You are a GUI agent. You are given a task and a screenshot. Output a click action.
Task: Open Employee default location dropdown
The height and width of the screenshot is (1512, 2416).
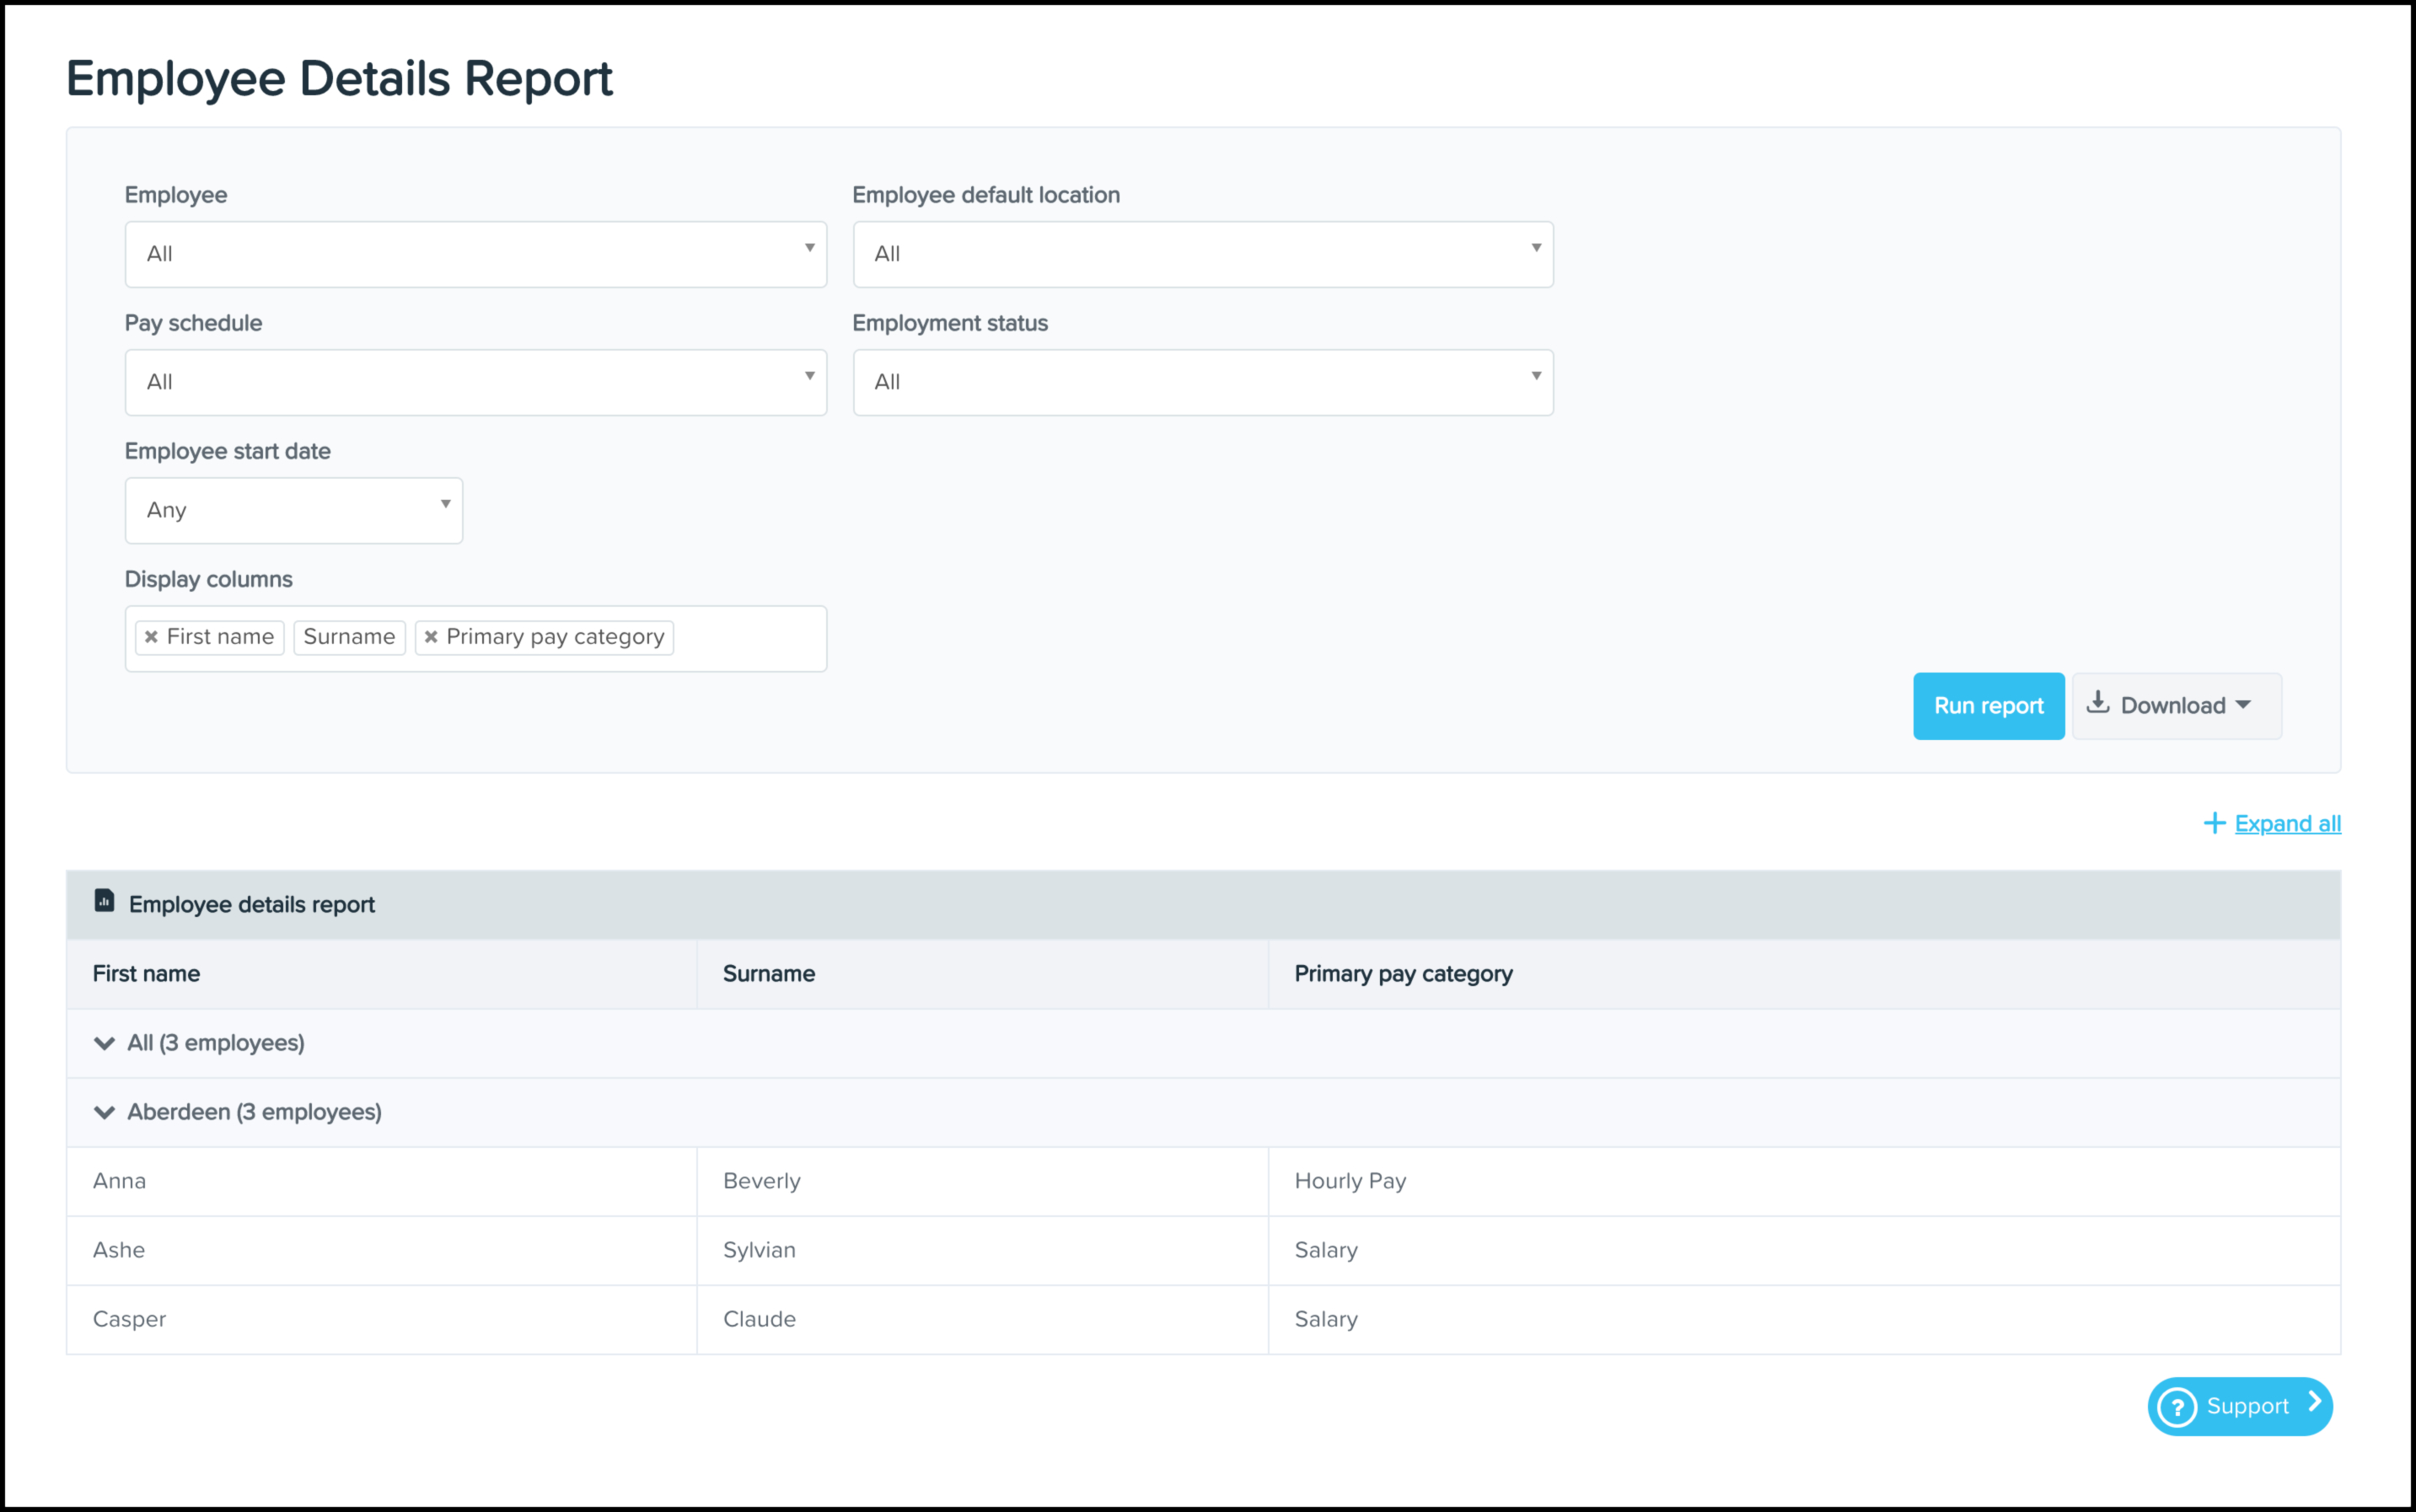[1202, 254]
